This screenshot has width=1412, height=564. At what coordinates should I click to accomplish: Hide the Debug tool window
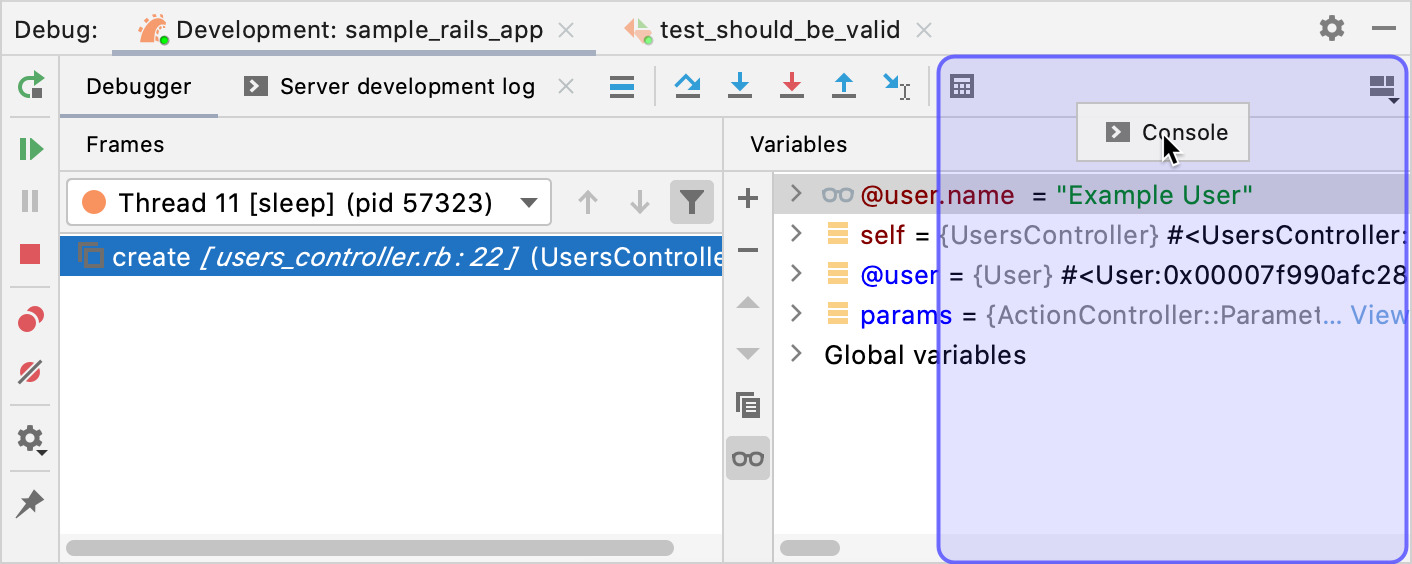coord(1384,28)
